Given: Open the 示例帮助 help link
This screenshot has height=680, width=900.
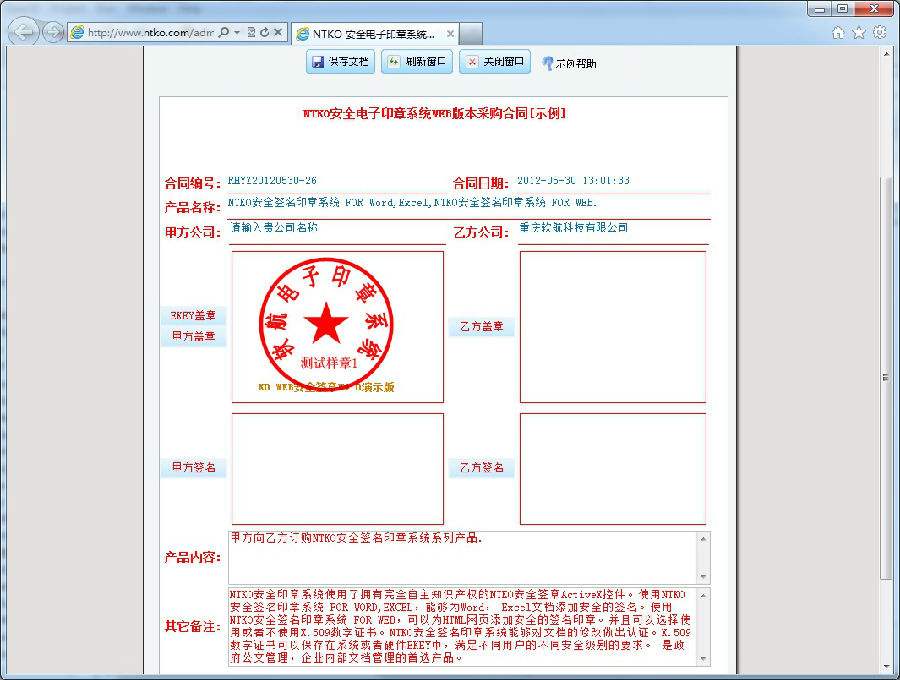Looking at the screenshot, I should 569,63.
